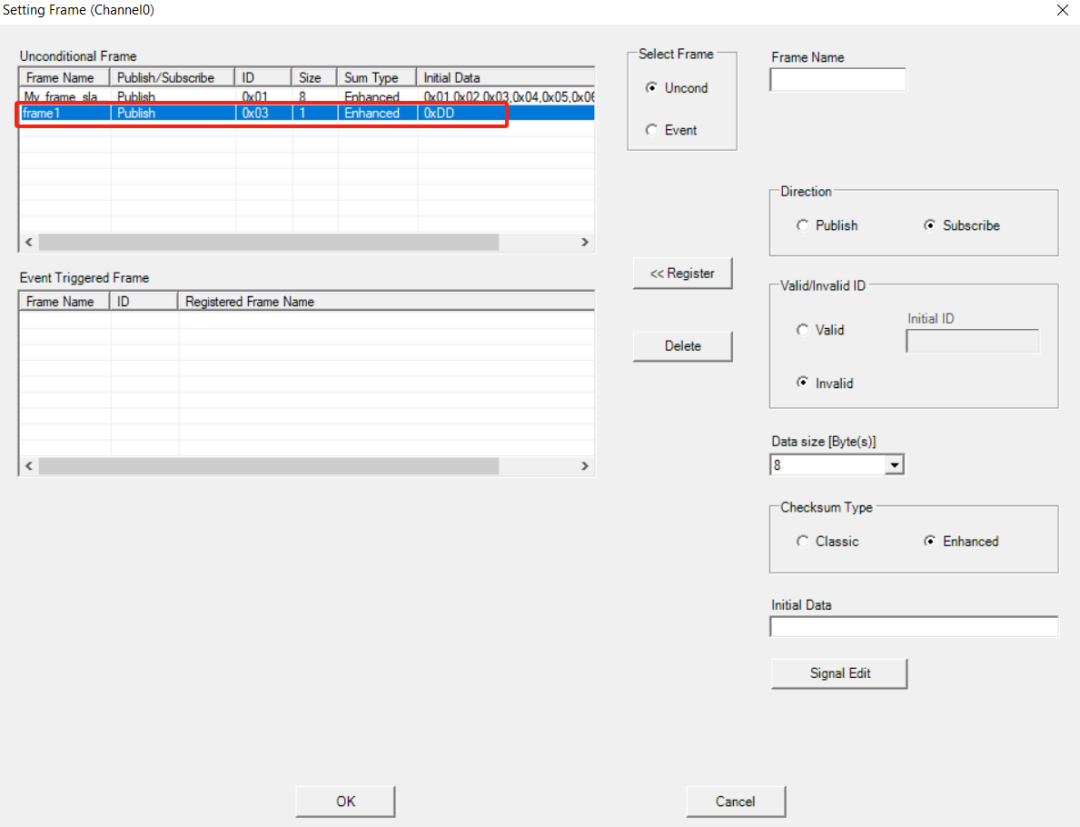Click the Initial Data text field
This screenshot has width=1080, height=827.
[913, 627]
